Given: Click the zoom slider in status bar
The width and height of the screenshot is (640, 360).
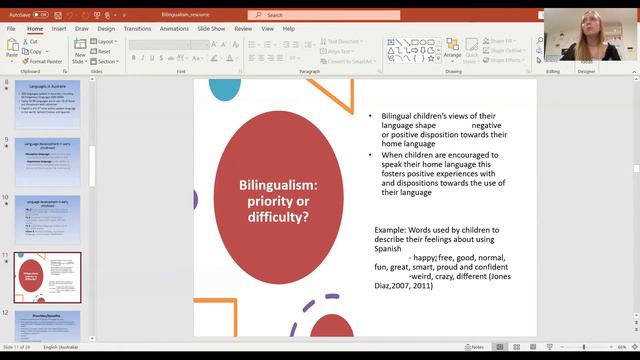Looking at the screenshot, I should click(x=587, y=347).
